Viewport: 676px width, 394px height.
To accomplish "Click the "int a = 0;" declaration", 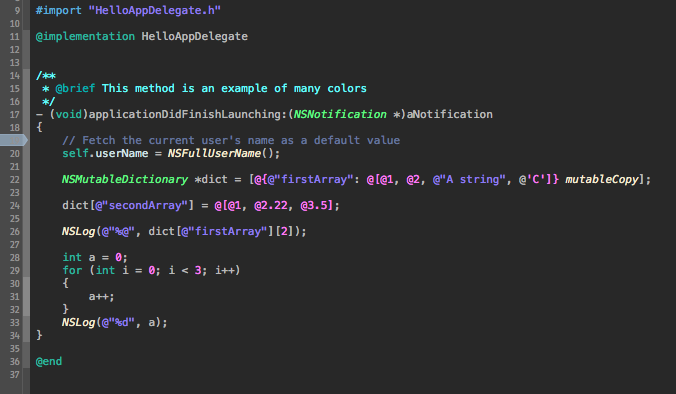I will click(95, 258).
